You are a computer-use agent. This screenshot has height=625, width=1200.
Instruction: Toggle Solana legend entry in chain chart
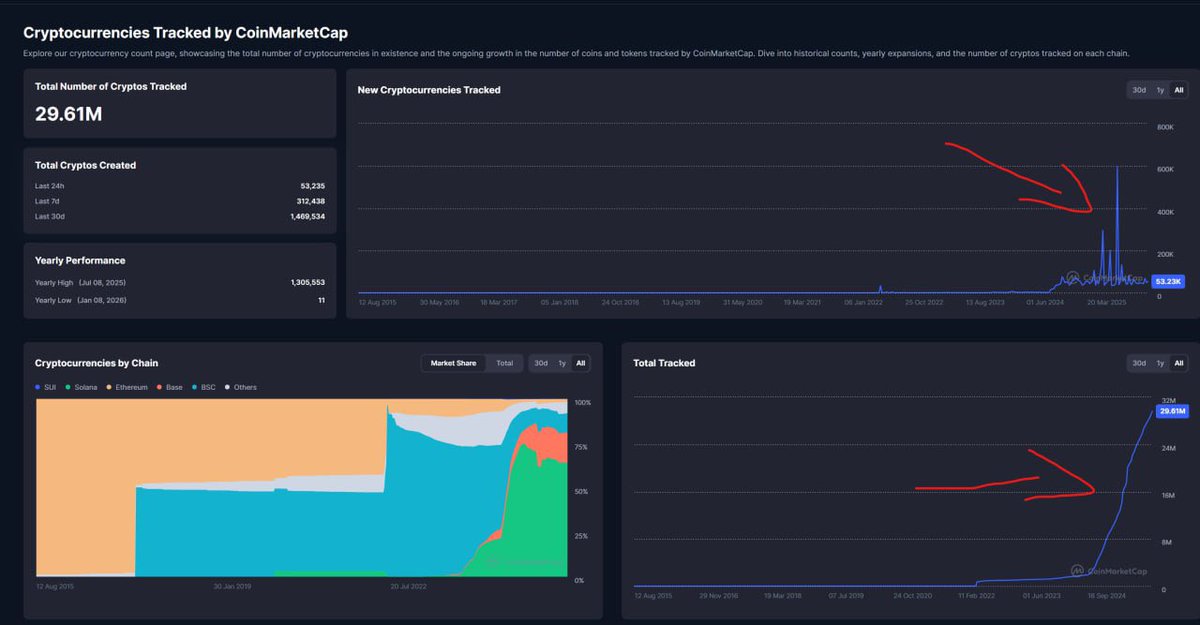click(81, 387)
